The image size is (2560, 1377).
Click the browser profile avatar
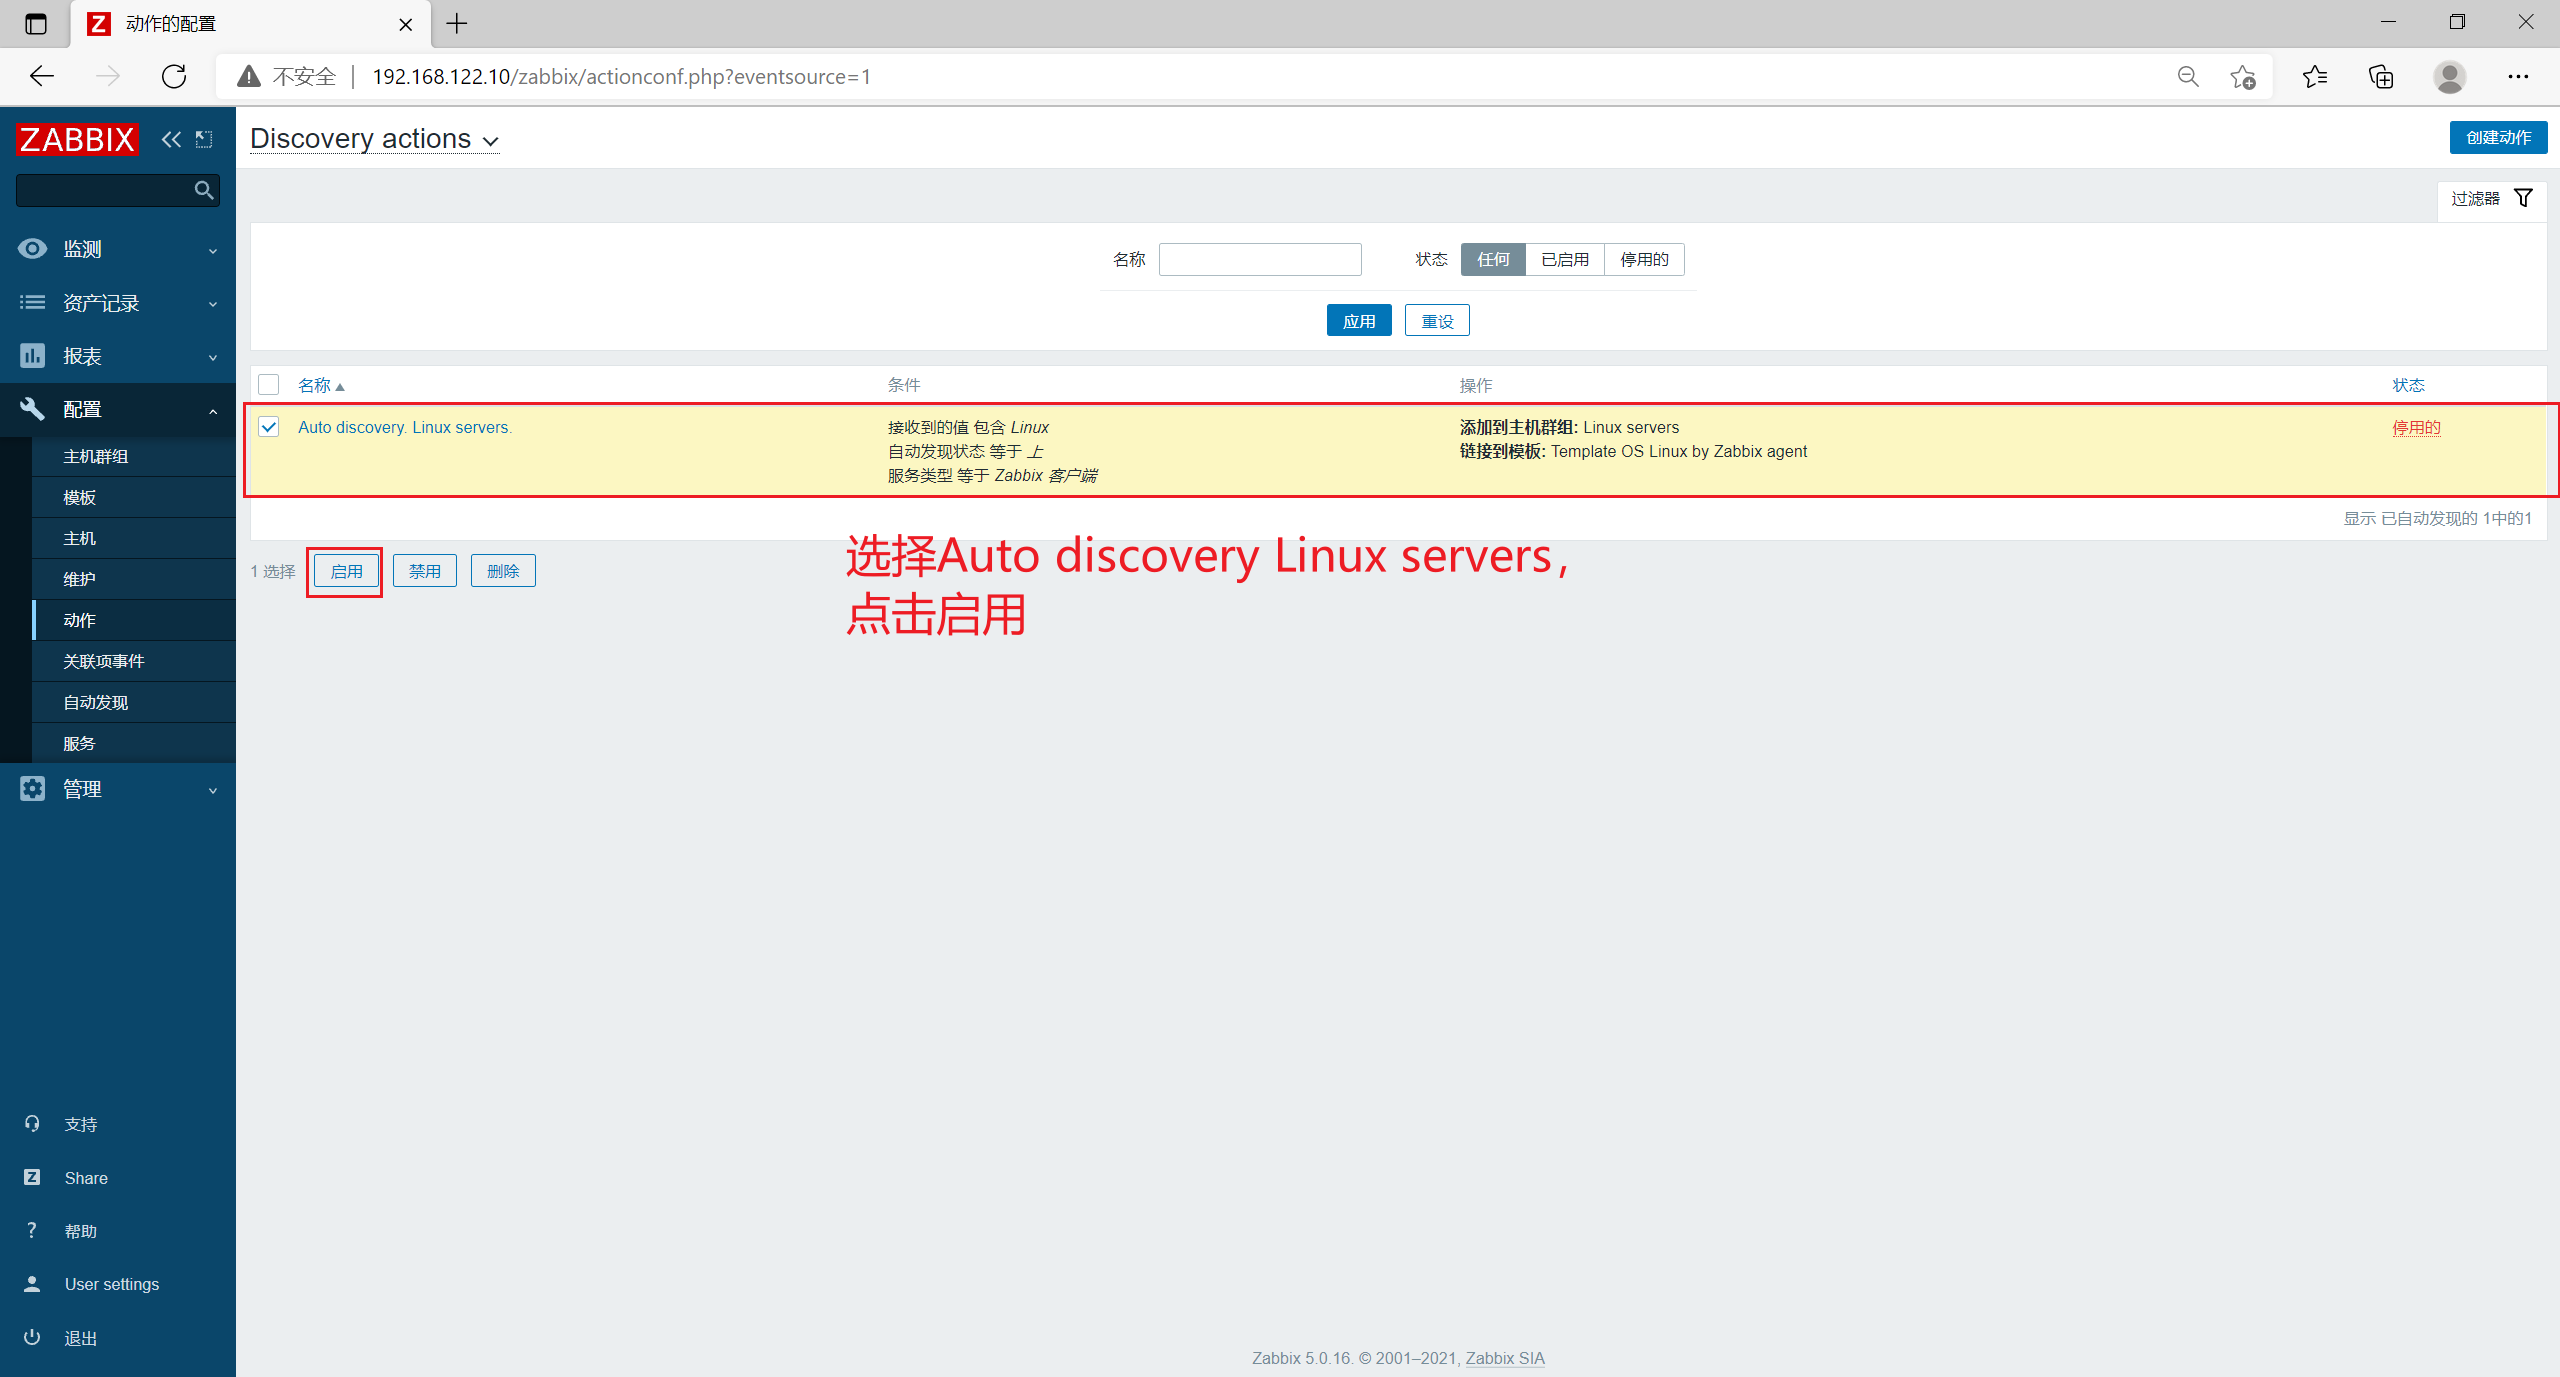pyautogui.click(x=2450, y=76)
